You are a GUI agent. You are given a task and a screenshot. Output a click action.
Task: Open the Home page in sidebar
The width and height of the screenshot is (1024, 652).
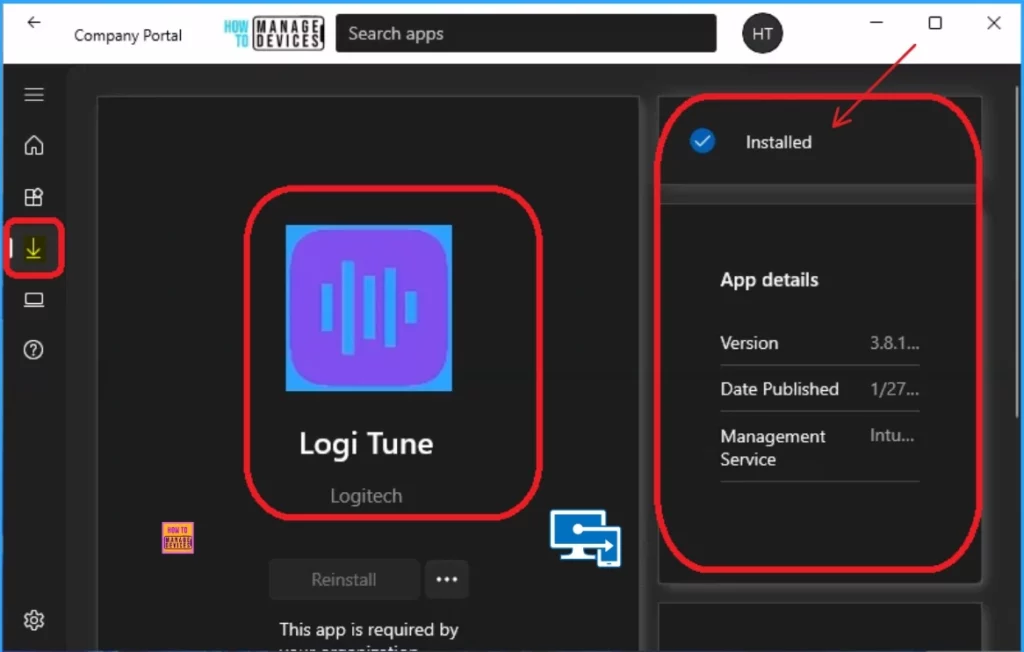[34, 145]
